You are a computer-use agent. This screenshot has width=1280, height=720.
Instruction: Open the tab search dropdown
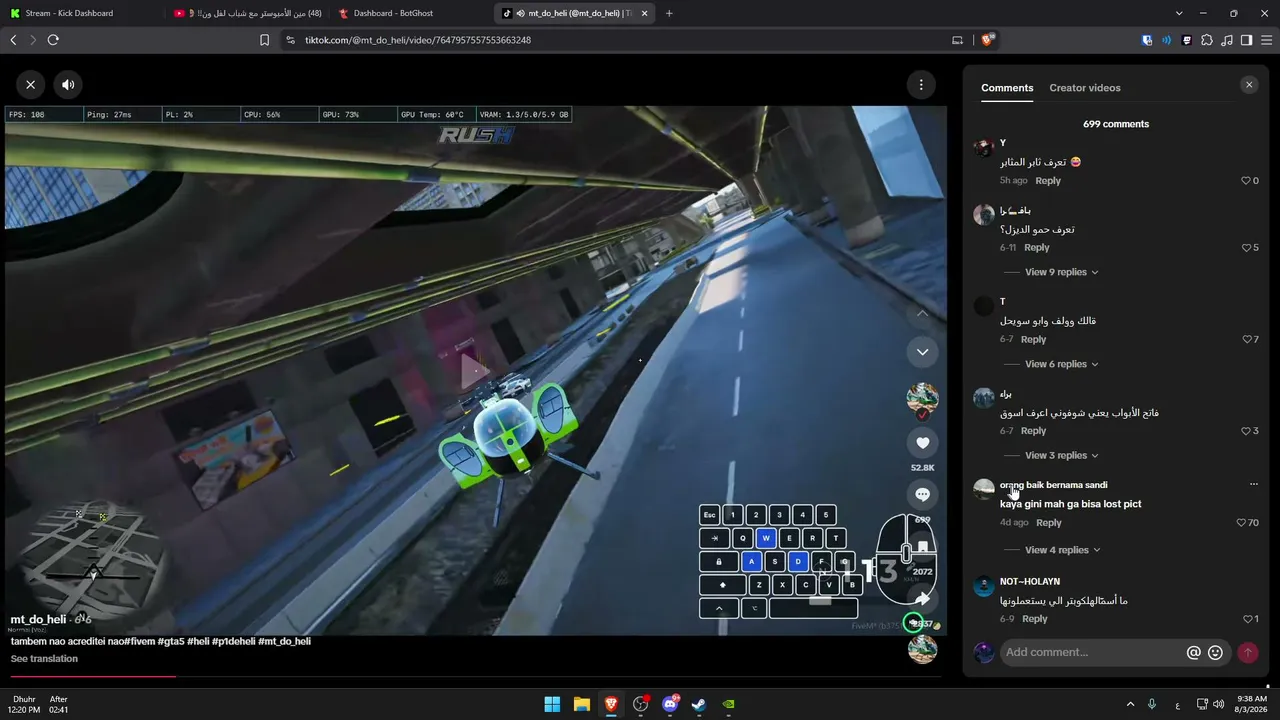pyautogui.click(x=1179, y=13)
